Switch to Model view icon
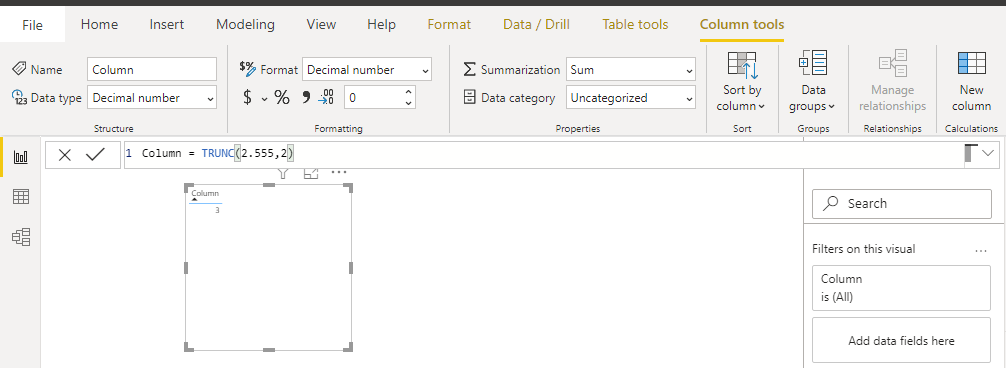 pos(21,238)
